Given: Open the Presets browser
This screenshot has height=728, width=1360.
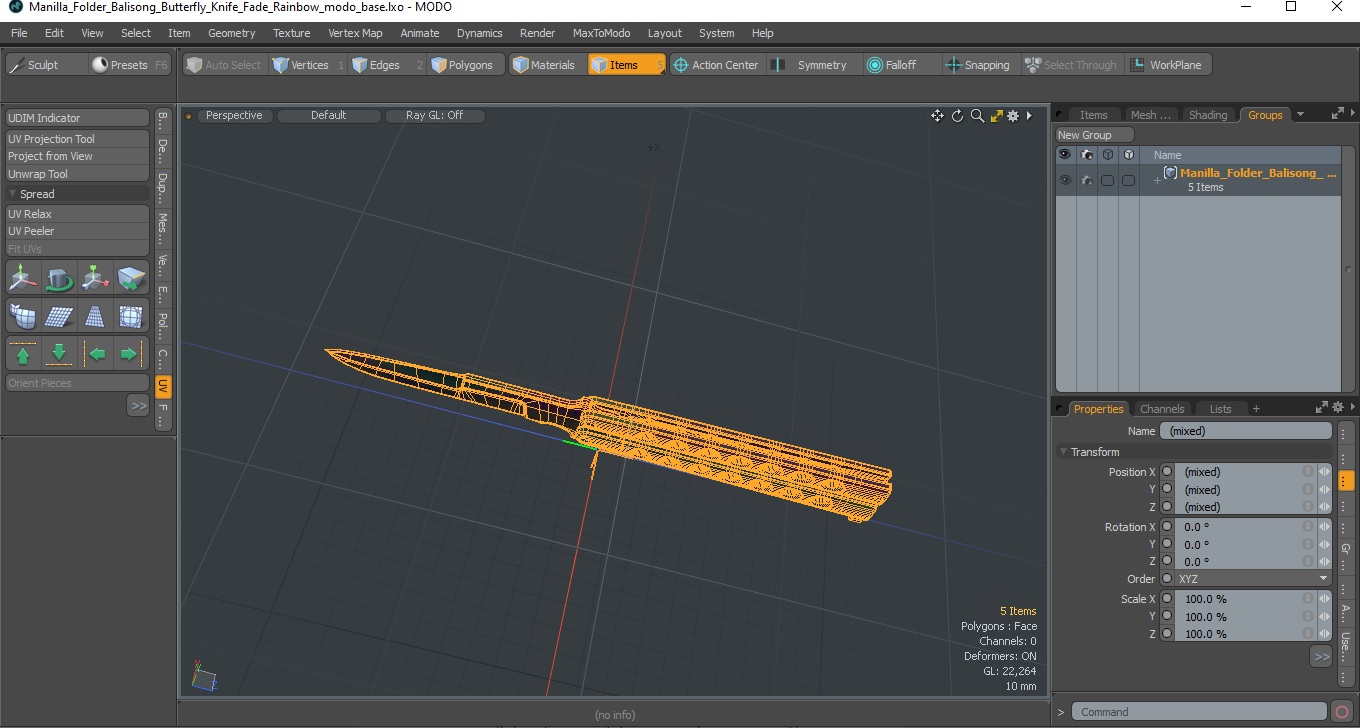Looking at the screenshot, I should [130, 65].
